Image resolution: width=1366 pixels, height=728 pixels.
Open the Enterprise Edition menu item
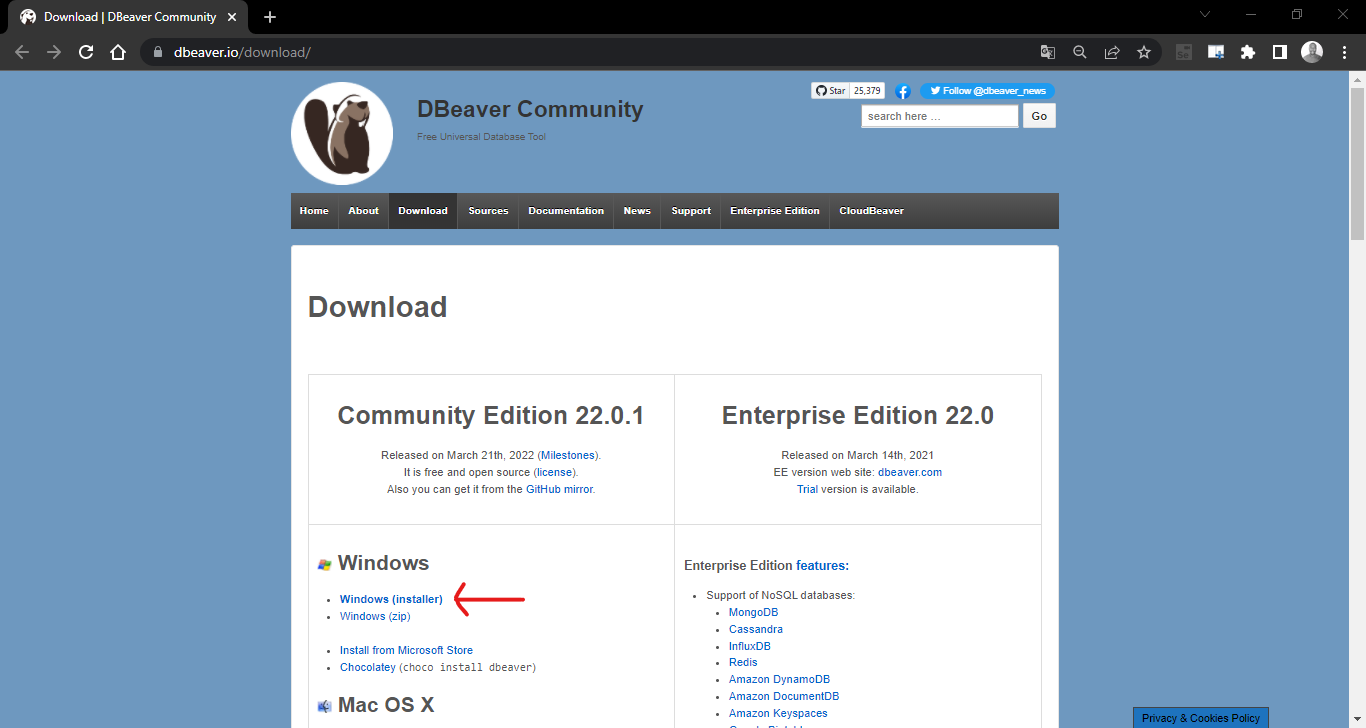point(775,211)
